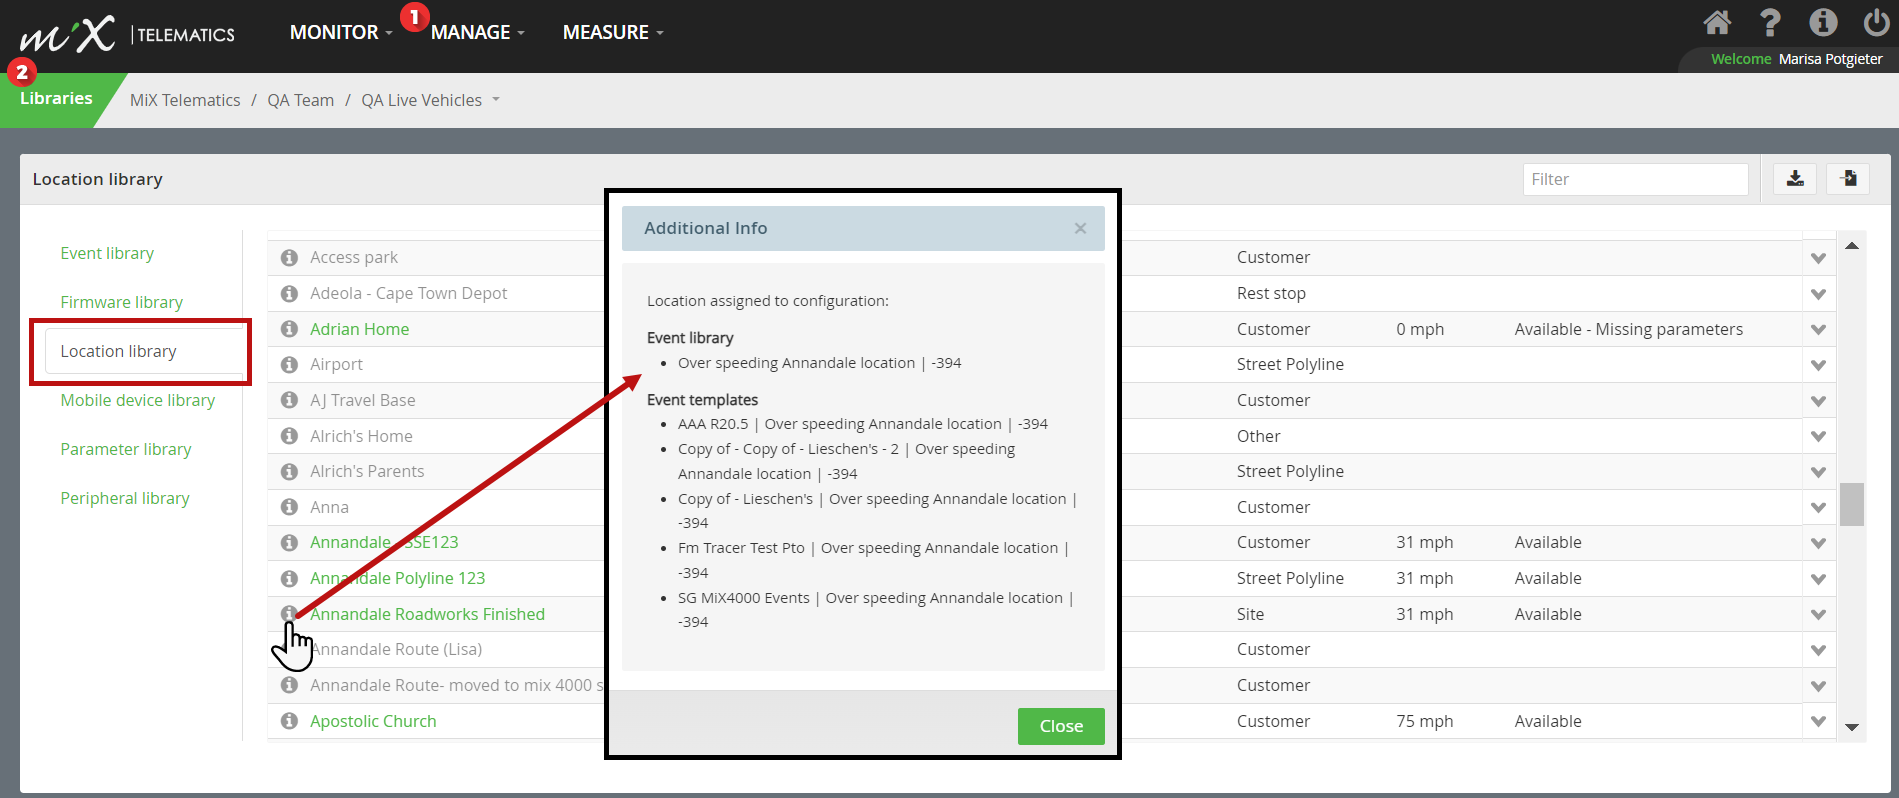1899x798 pixels.
Task: Open info icon for Apostolic Church
Action: point(289,721)
